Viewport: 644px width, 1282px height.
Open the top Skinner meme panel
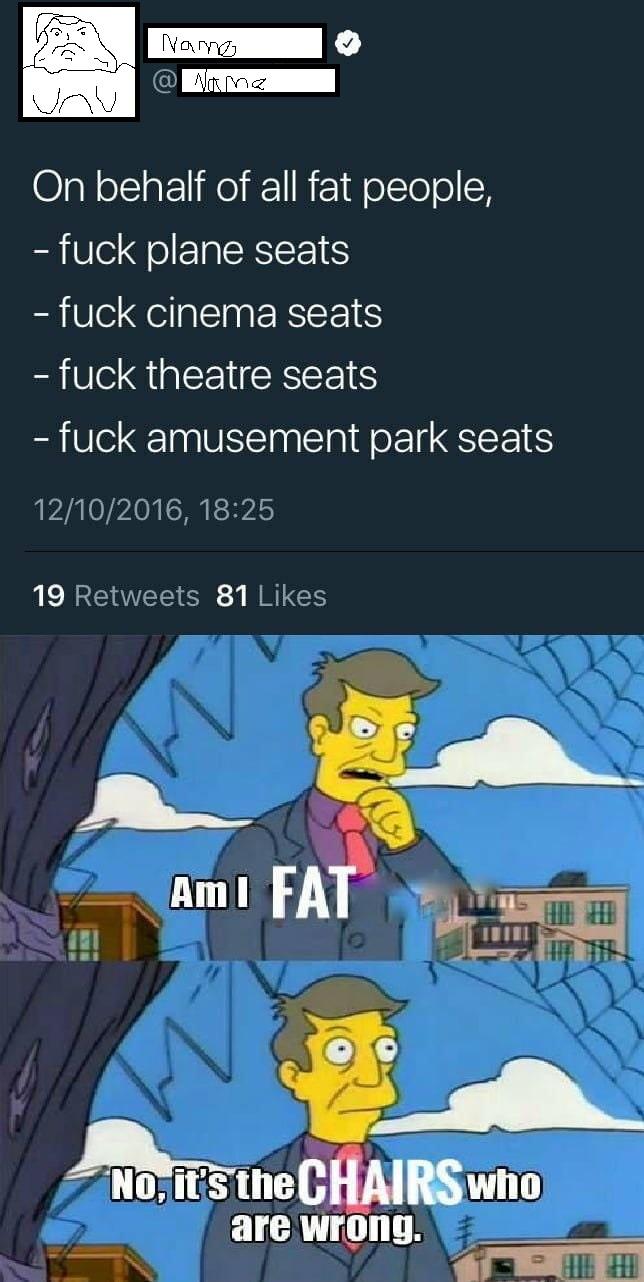click(322, 797)
